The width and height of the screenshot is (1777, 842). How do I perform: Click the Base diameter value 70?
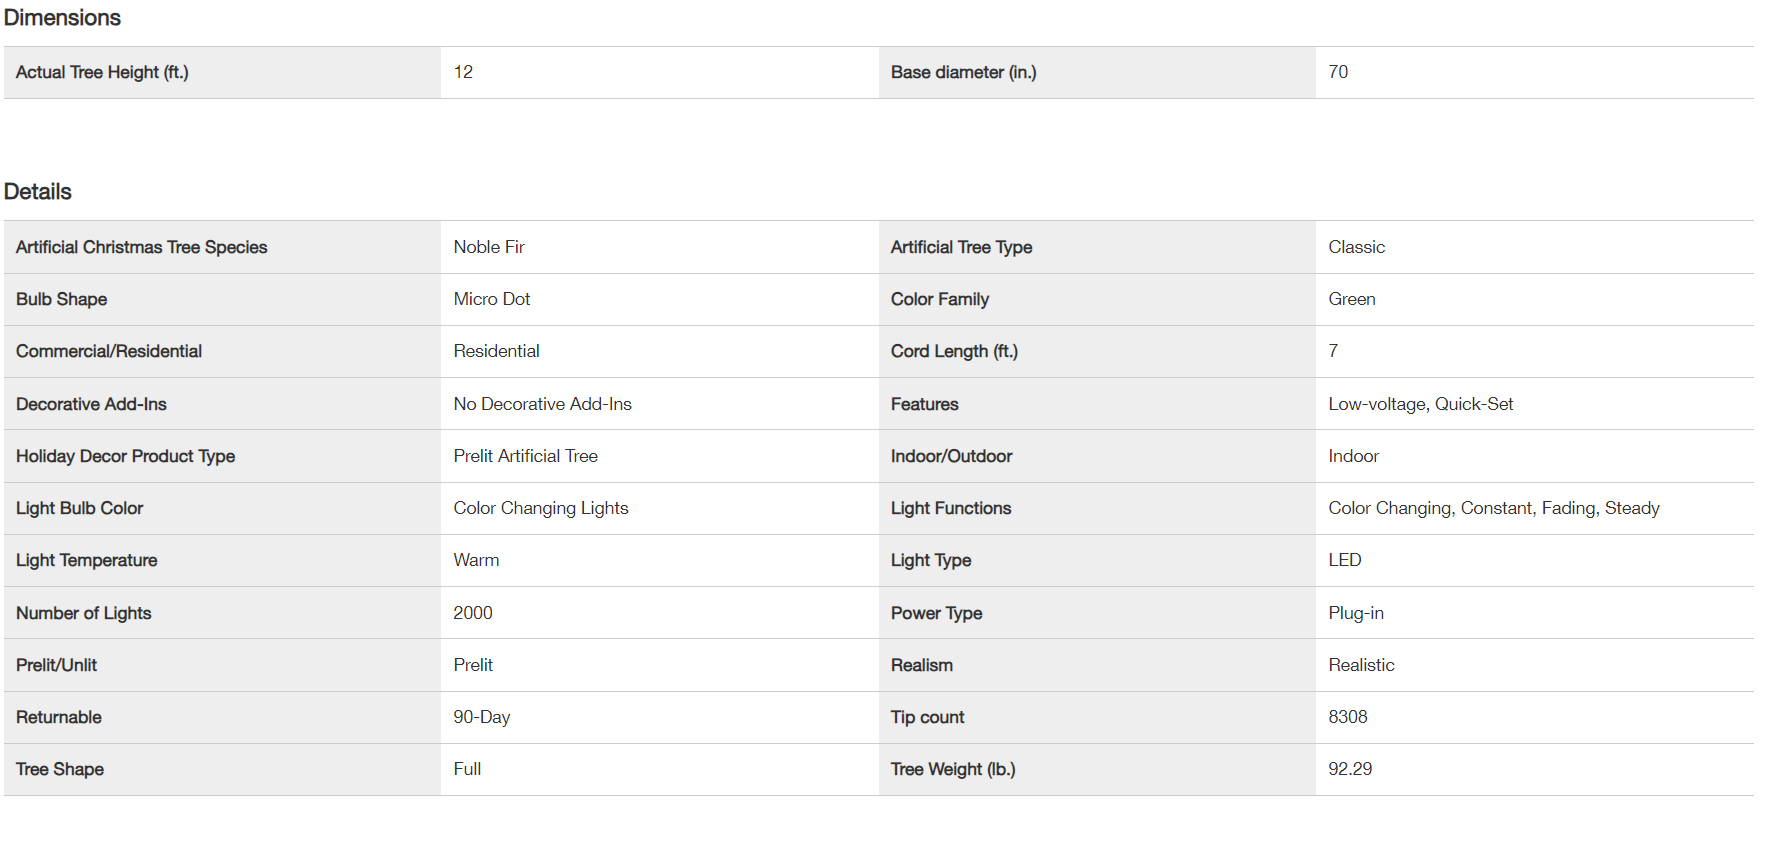[x=1338, y=72]
